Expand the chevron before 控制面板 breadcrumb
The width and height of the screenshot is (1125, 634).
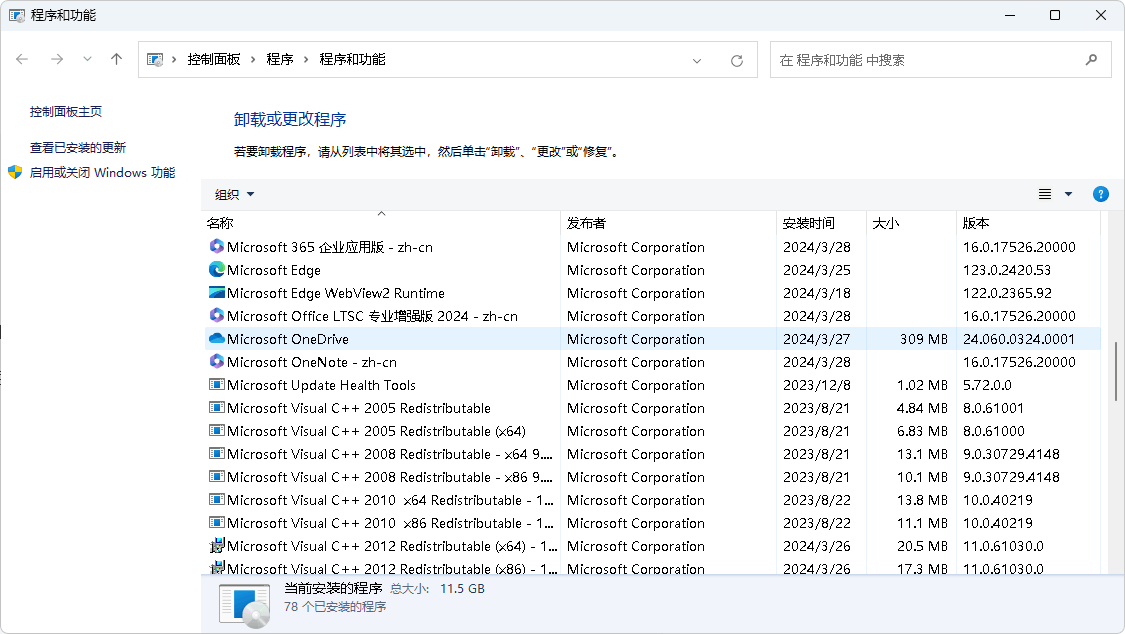tap(174, 60)
